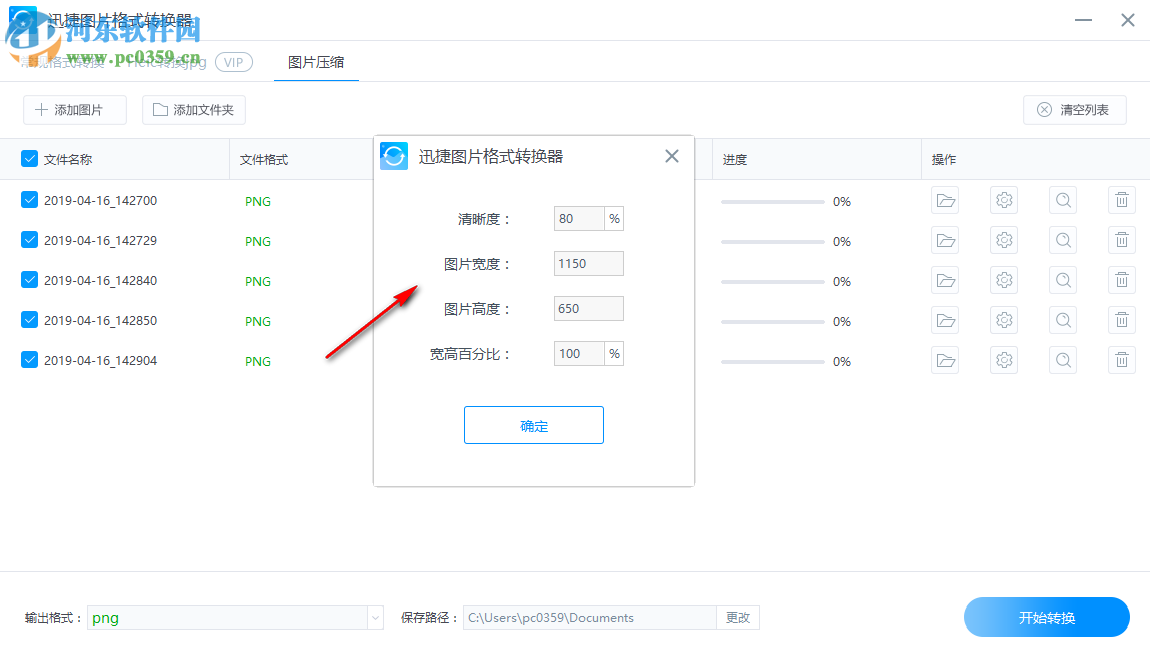Delete 2019-04-16_142840 with the trash icon
Screen dimensions: 1150x650
click(1121, 280)
